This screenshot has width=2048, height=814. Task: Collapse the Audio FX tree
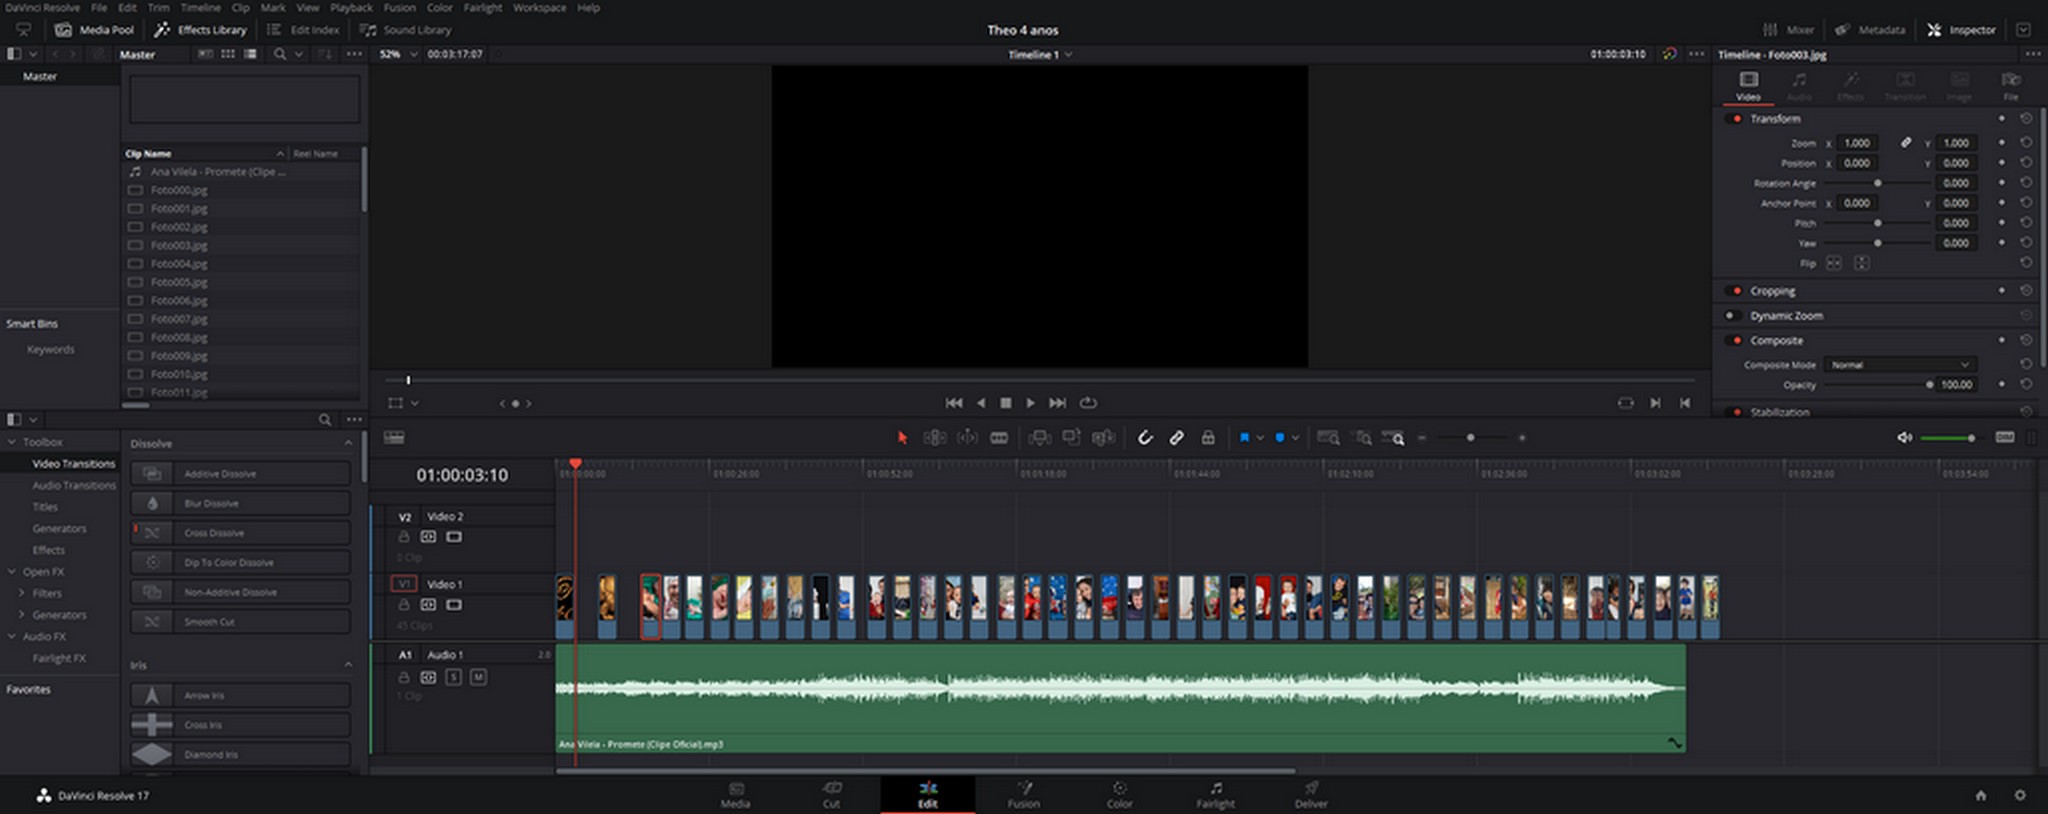(x=12, y=636)
